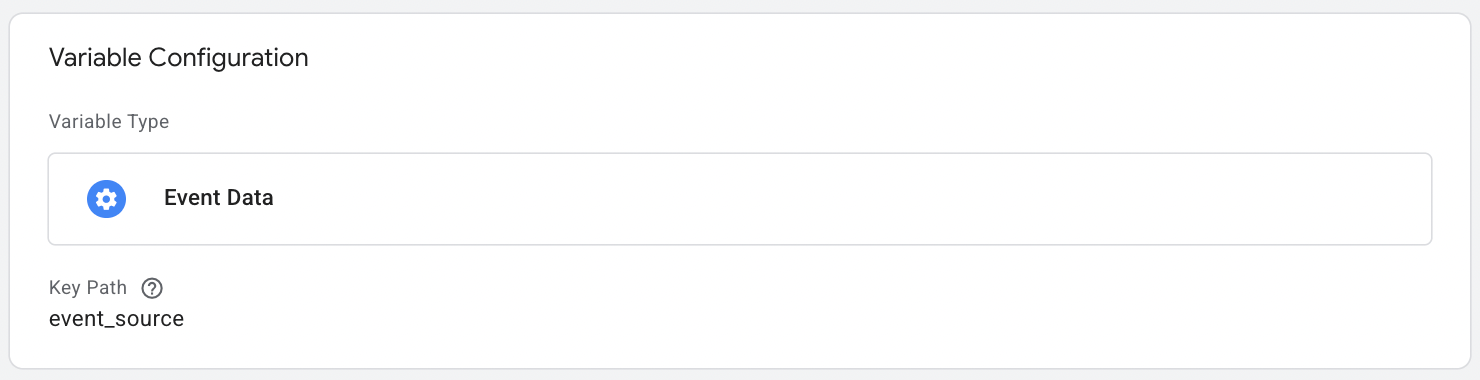Edit the Key Path field showing event_source

pyautogui.click(x=116, y=320)
